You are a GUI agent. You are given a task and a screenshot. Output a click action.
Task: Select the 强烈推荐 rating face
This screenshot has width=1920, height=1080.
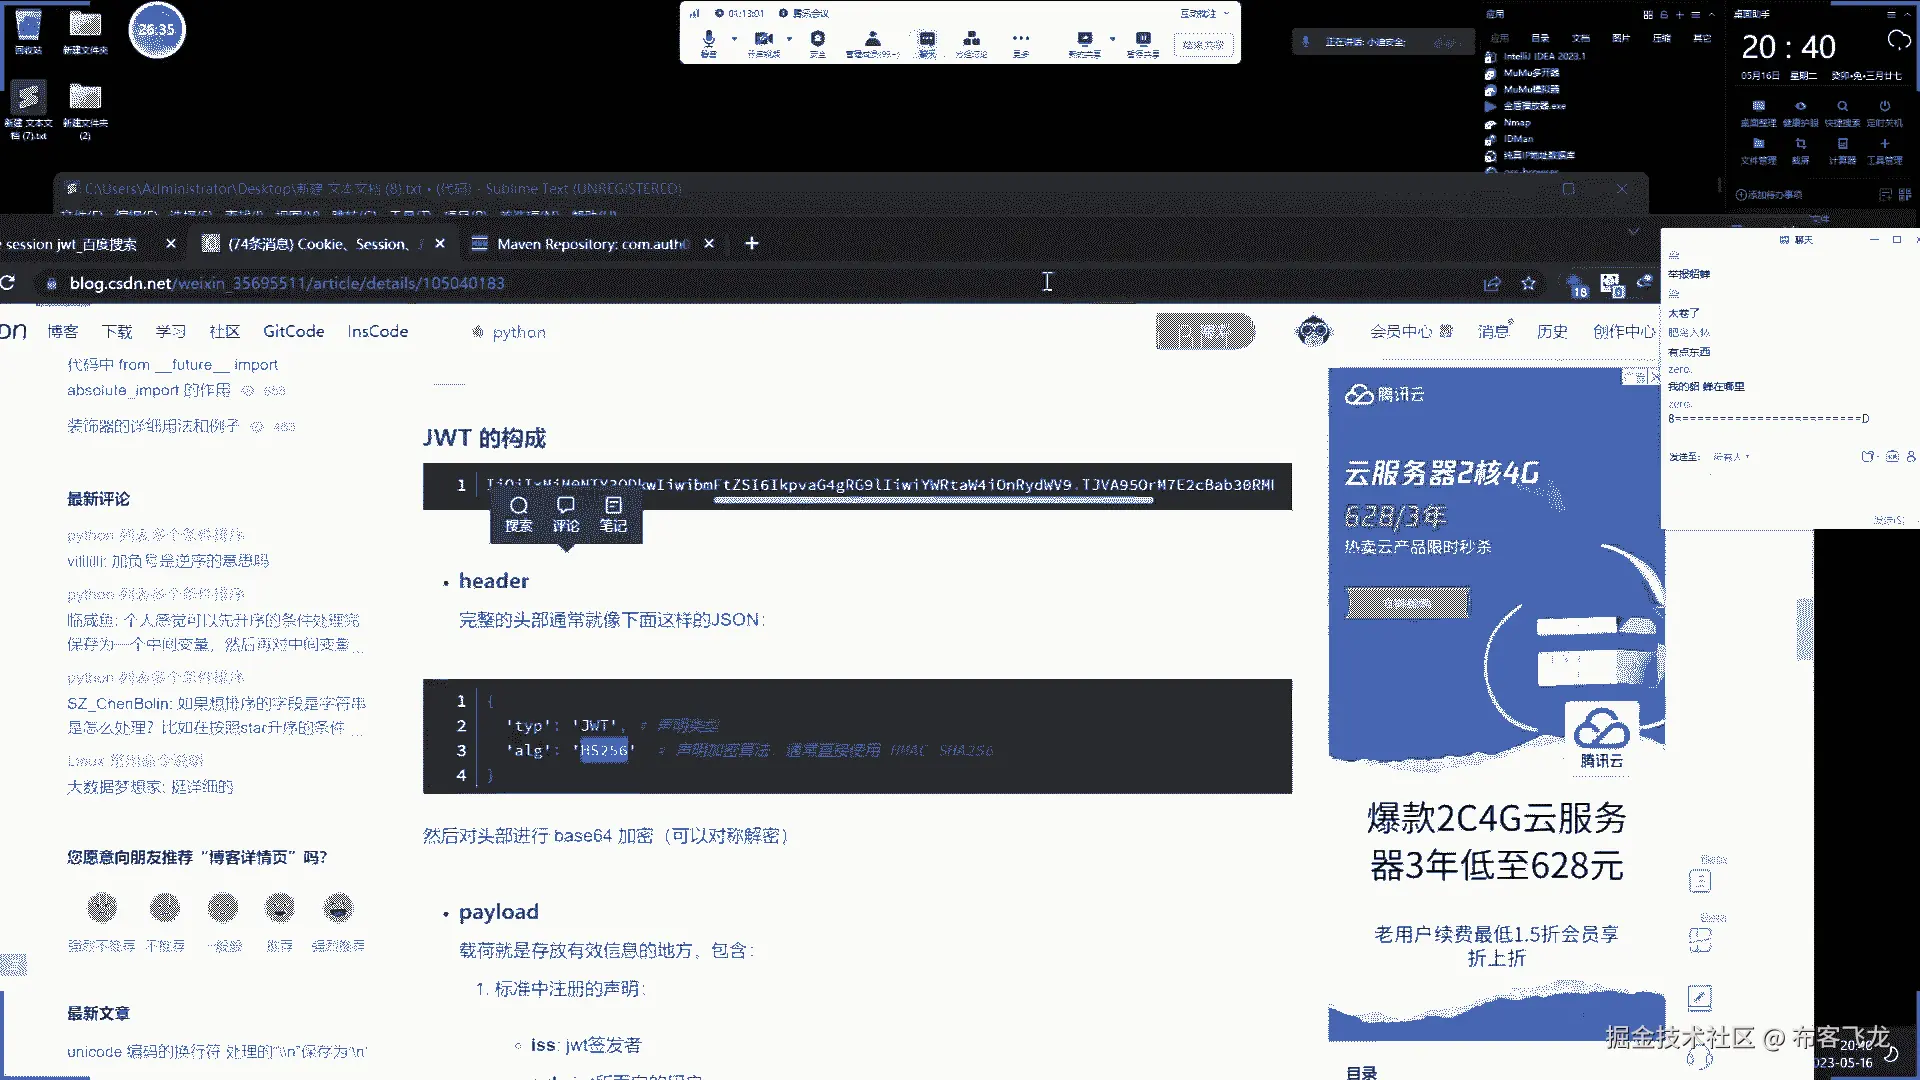pos(339,908)
